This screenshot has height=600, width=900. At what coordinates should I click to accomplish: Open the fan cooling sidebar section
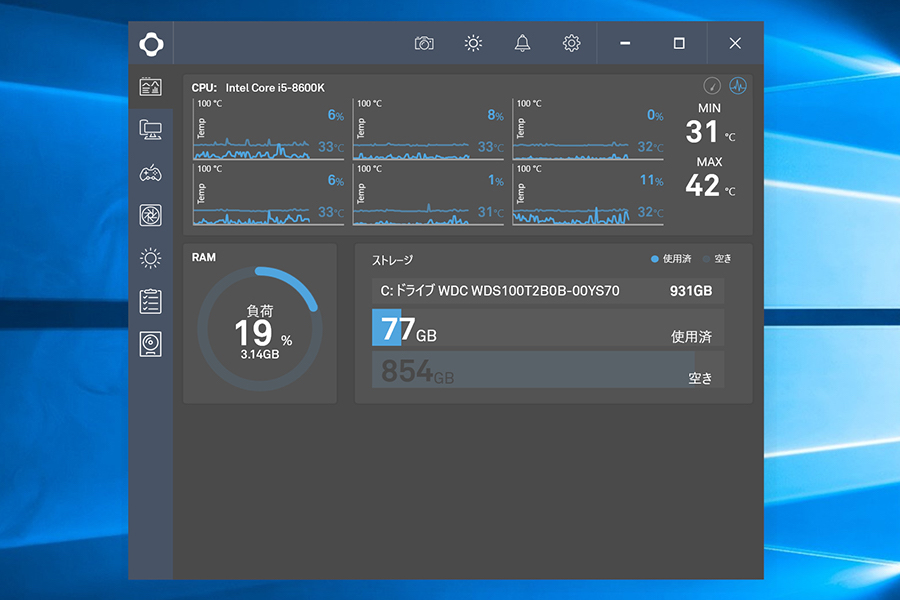point(150,215)
